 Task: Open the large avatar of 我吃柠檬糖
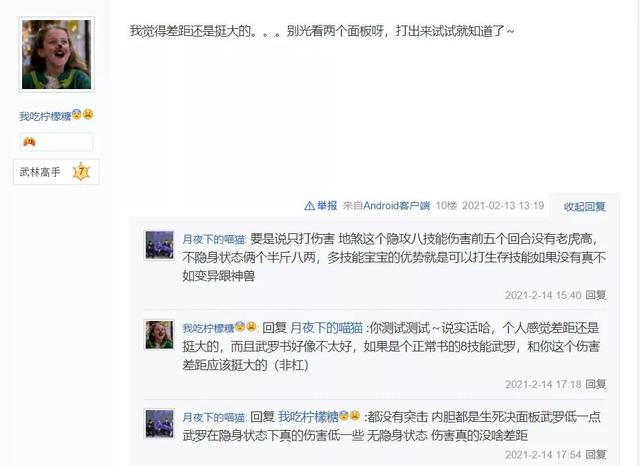(56, 54)
